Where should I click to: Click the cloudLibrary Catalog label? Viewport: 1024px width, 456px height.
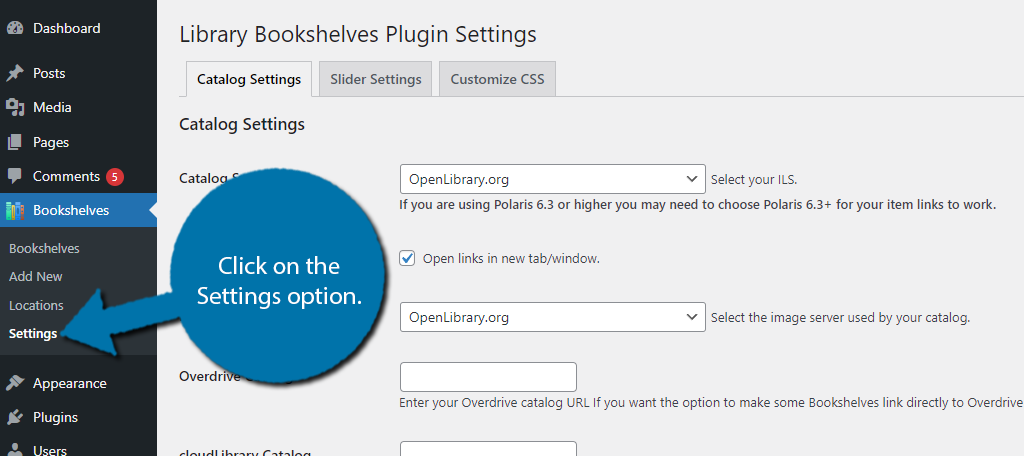[x=245, y=452]
